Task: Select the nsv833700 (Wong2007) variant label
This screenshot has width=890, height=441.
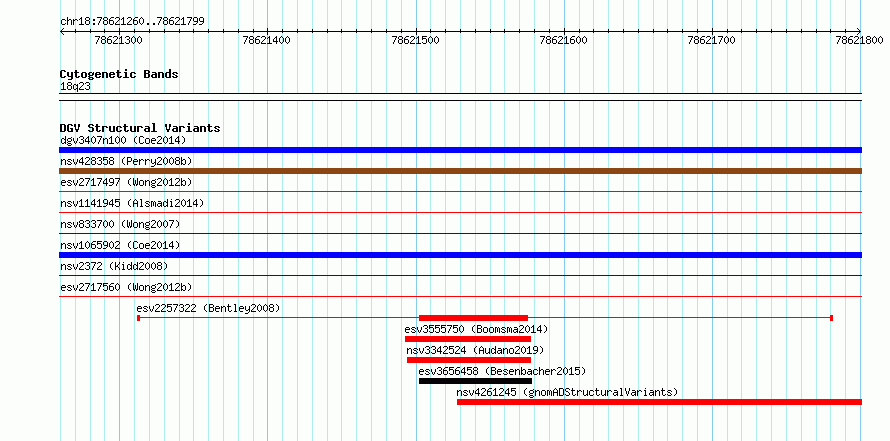Action: 120,224
